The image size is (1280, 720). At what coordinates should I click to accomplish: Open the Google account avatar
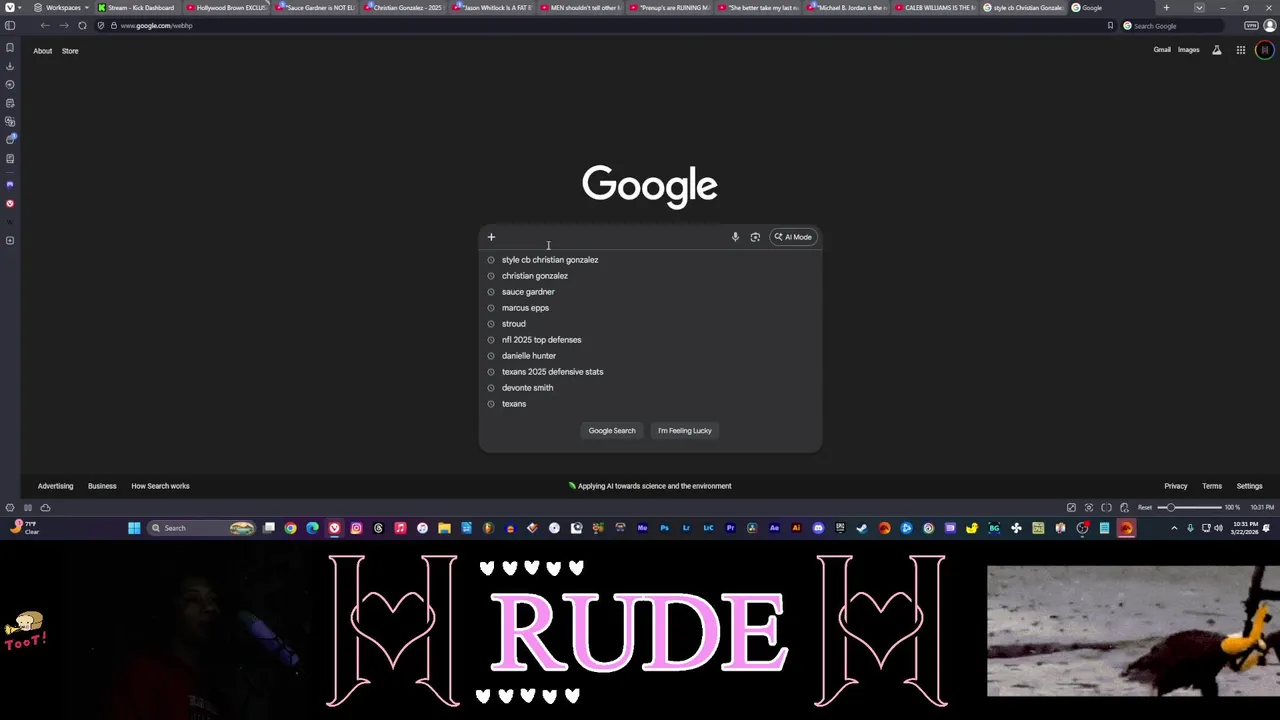[1265, 50]
